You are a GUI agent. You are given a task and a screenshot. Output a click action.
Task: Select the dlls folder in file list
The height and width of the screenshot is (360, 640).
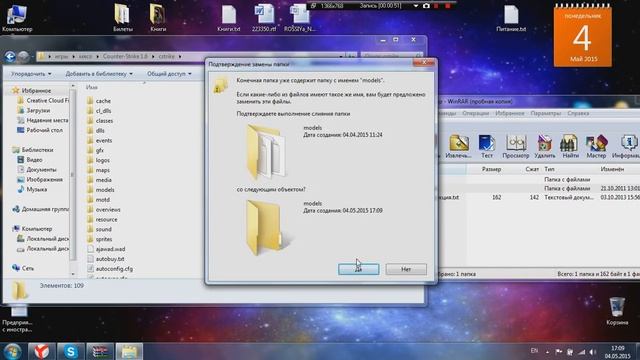point(96,130)
